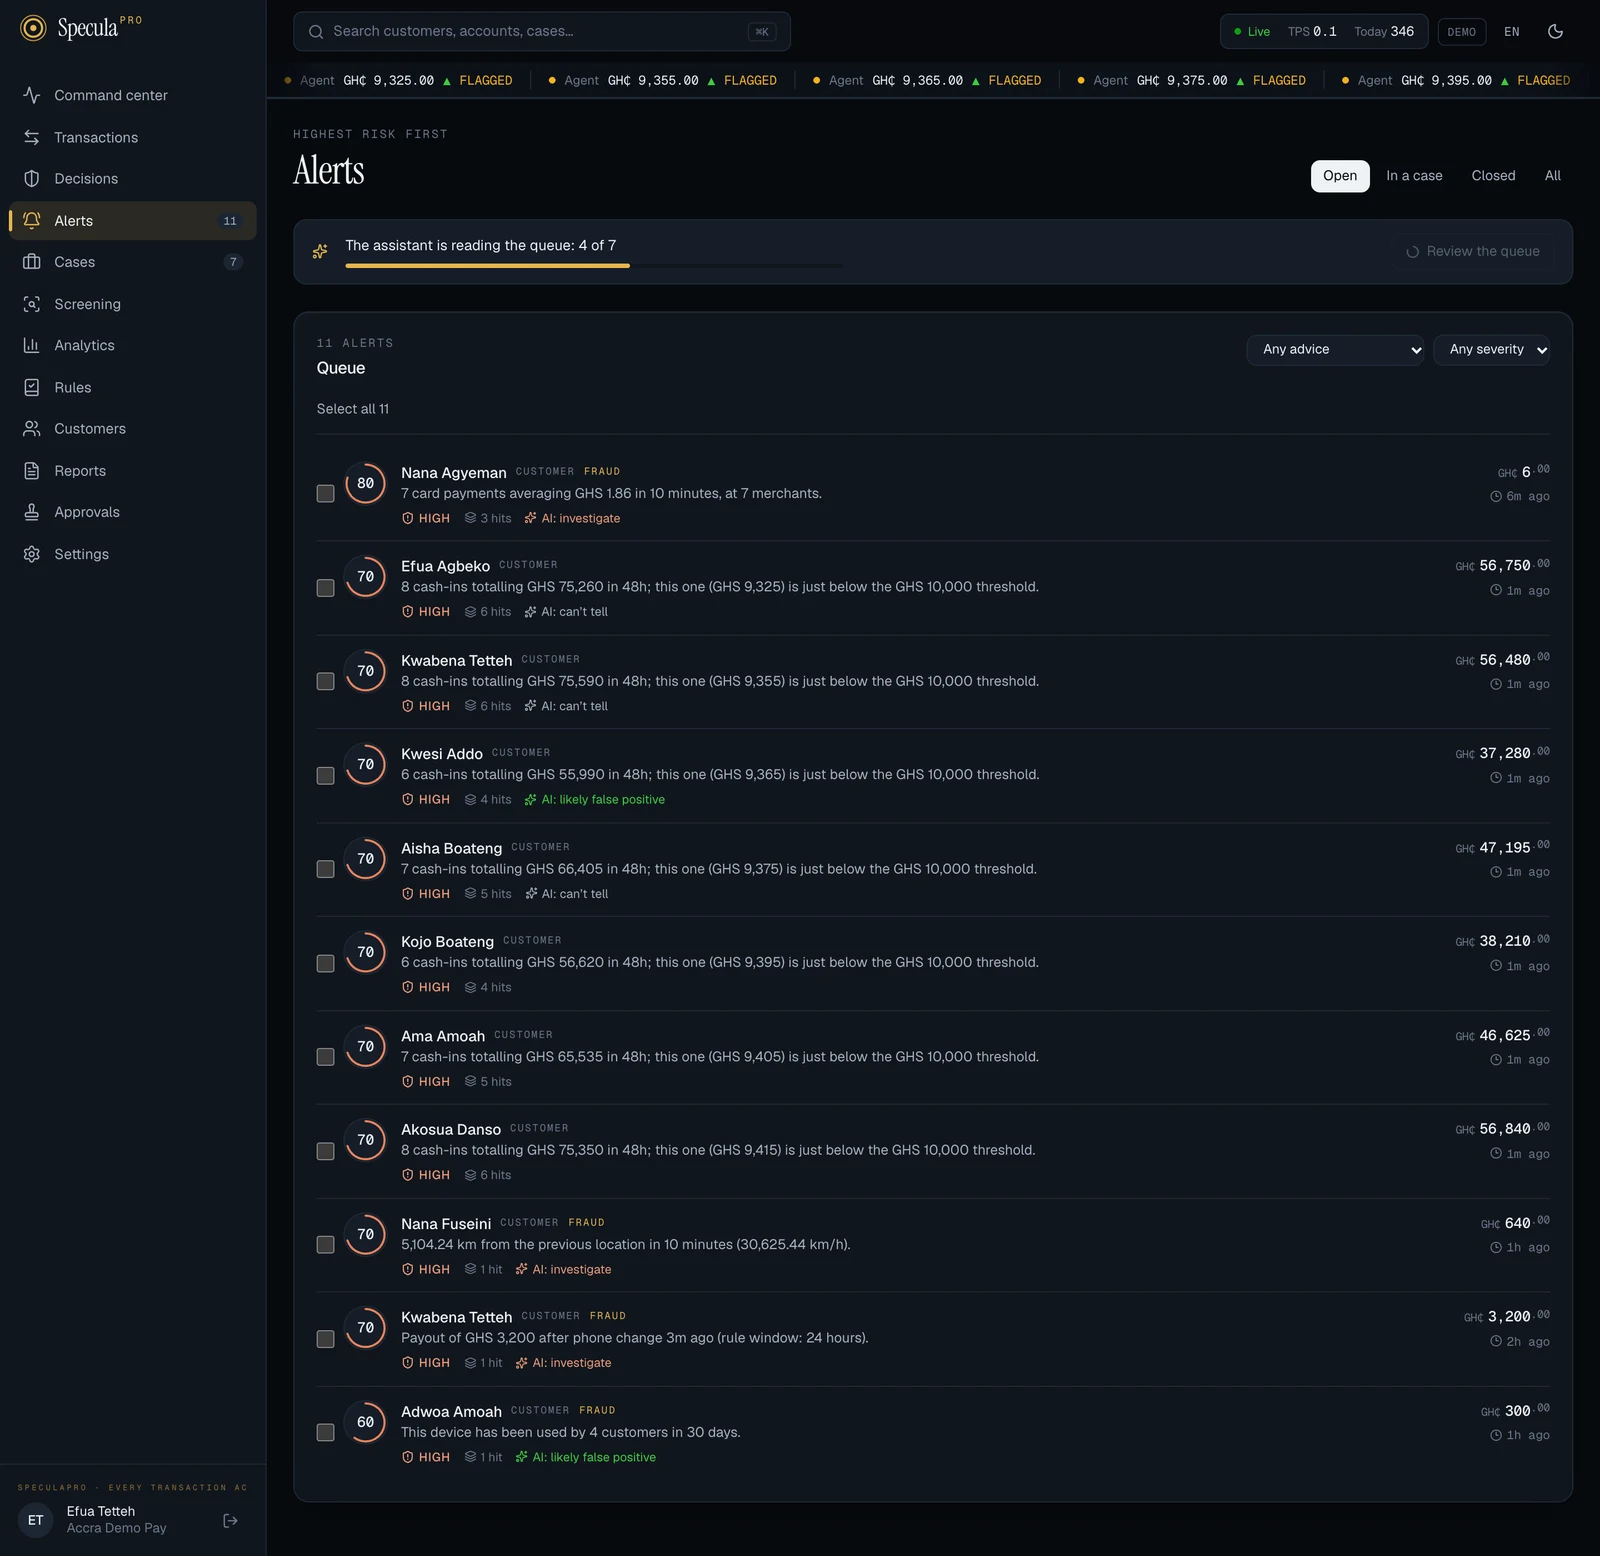Viewport: 1600px width, 1556px height.
Task: Click the Cases briefcase icon
Action: 32,262
